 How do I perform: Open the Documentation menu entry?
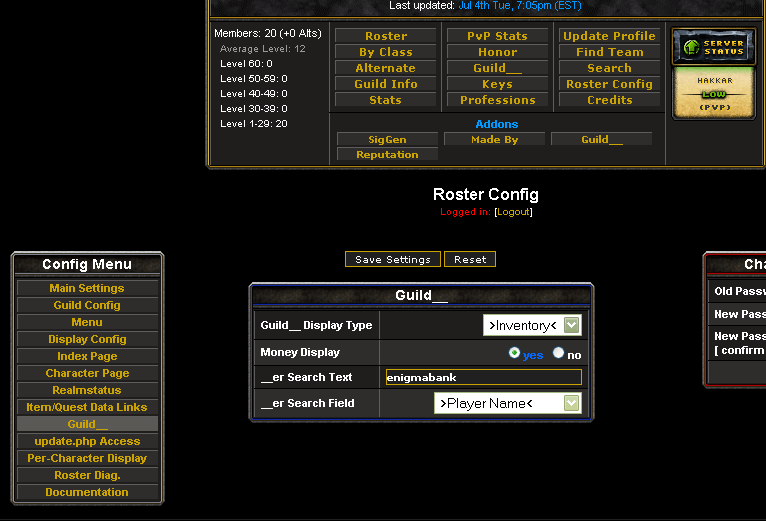click(x=87, y=492)
